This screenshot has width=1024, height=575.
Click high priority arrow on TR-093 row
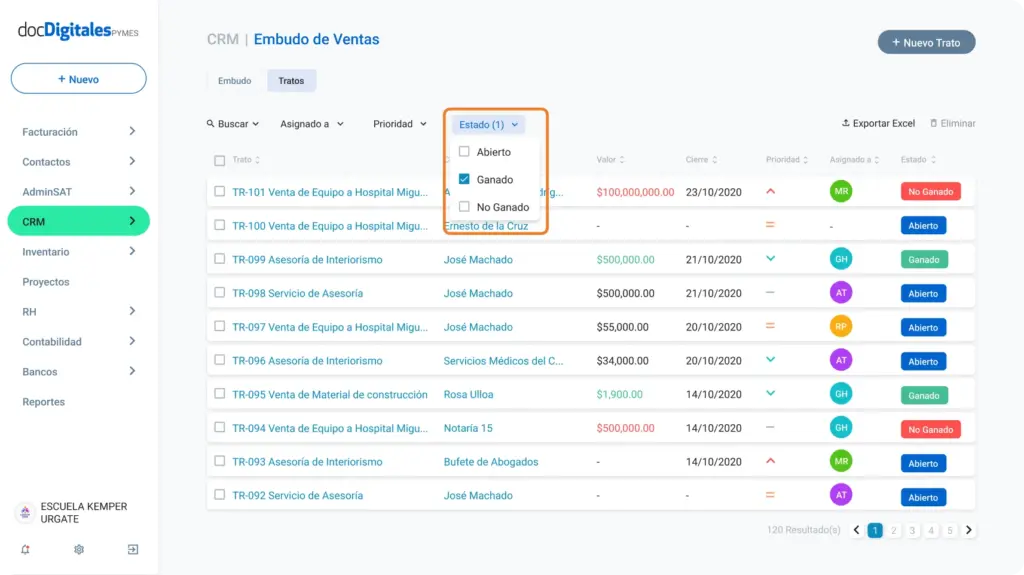click(771, 461)
